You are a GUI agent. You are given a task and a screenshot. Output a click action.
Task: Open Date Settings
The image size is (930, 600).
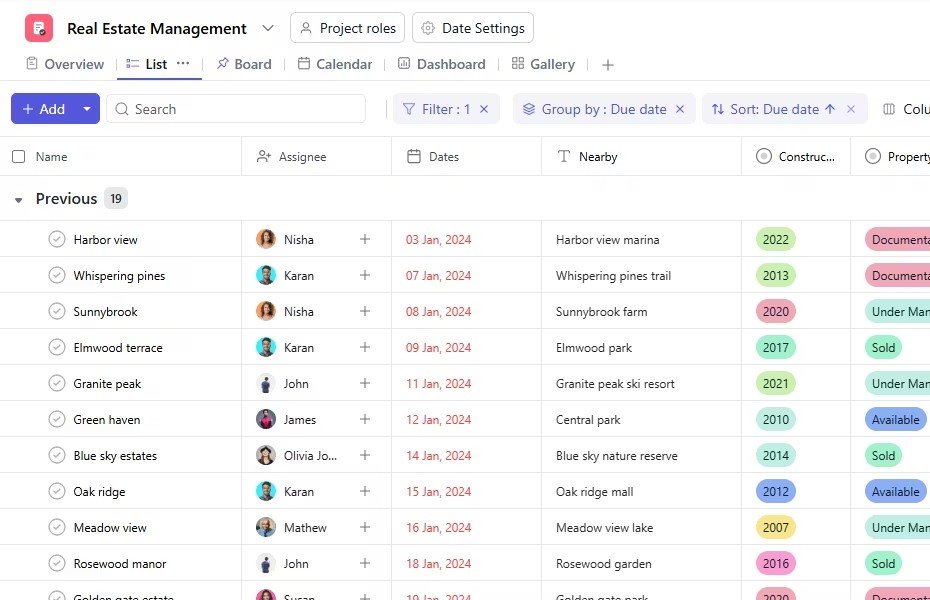[472, 28]
